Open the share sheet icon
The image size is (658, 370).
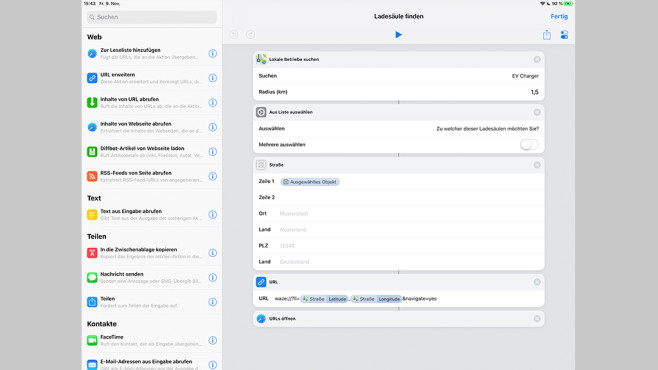(546, 35)
